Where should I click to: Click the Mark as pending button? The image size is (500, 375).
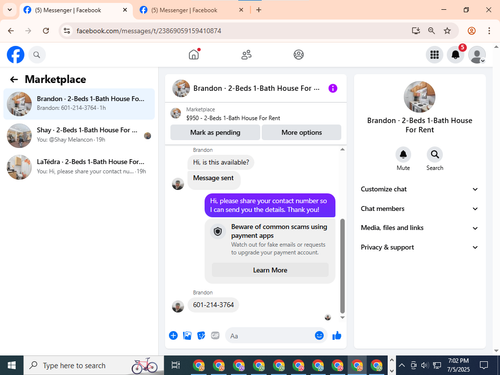pyautogui.click(x=215, y=132)
